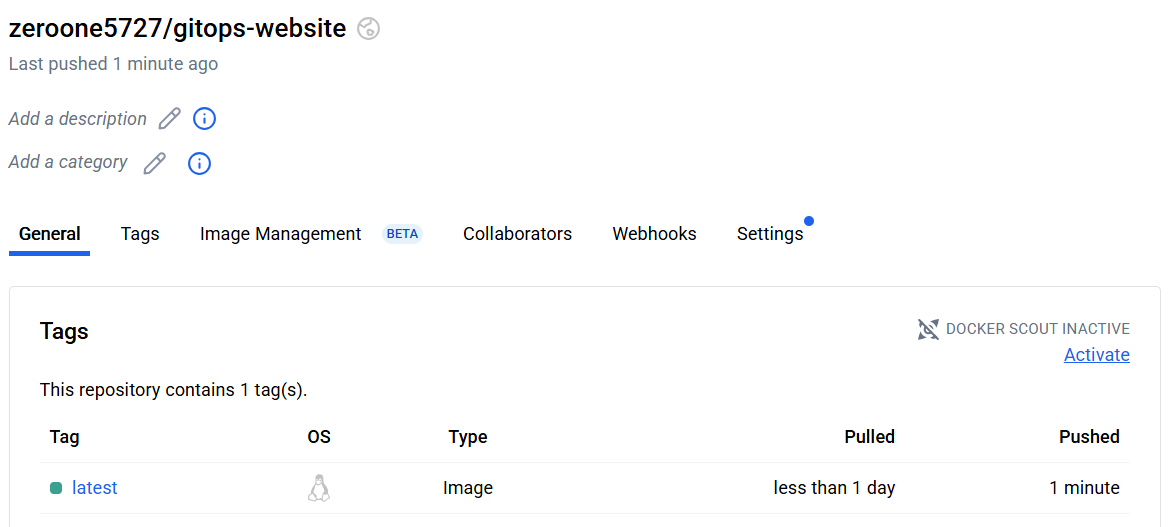The image size is (1172, 527).
Task: Open the Webhooks tab
Action: click(x=654, y=234)
